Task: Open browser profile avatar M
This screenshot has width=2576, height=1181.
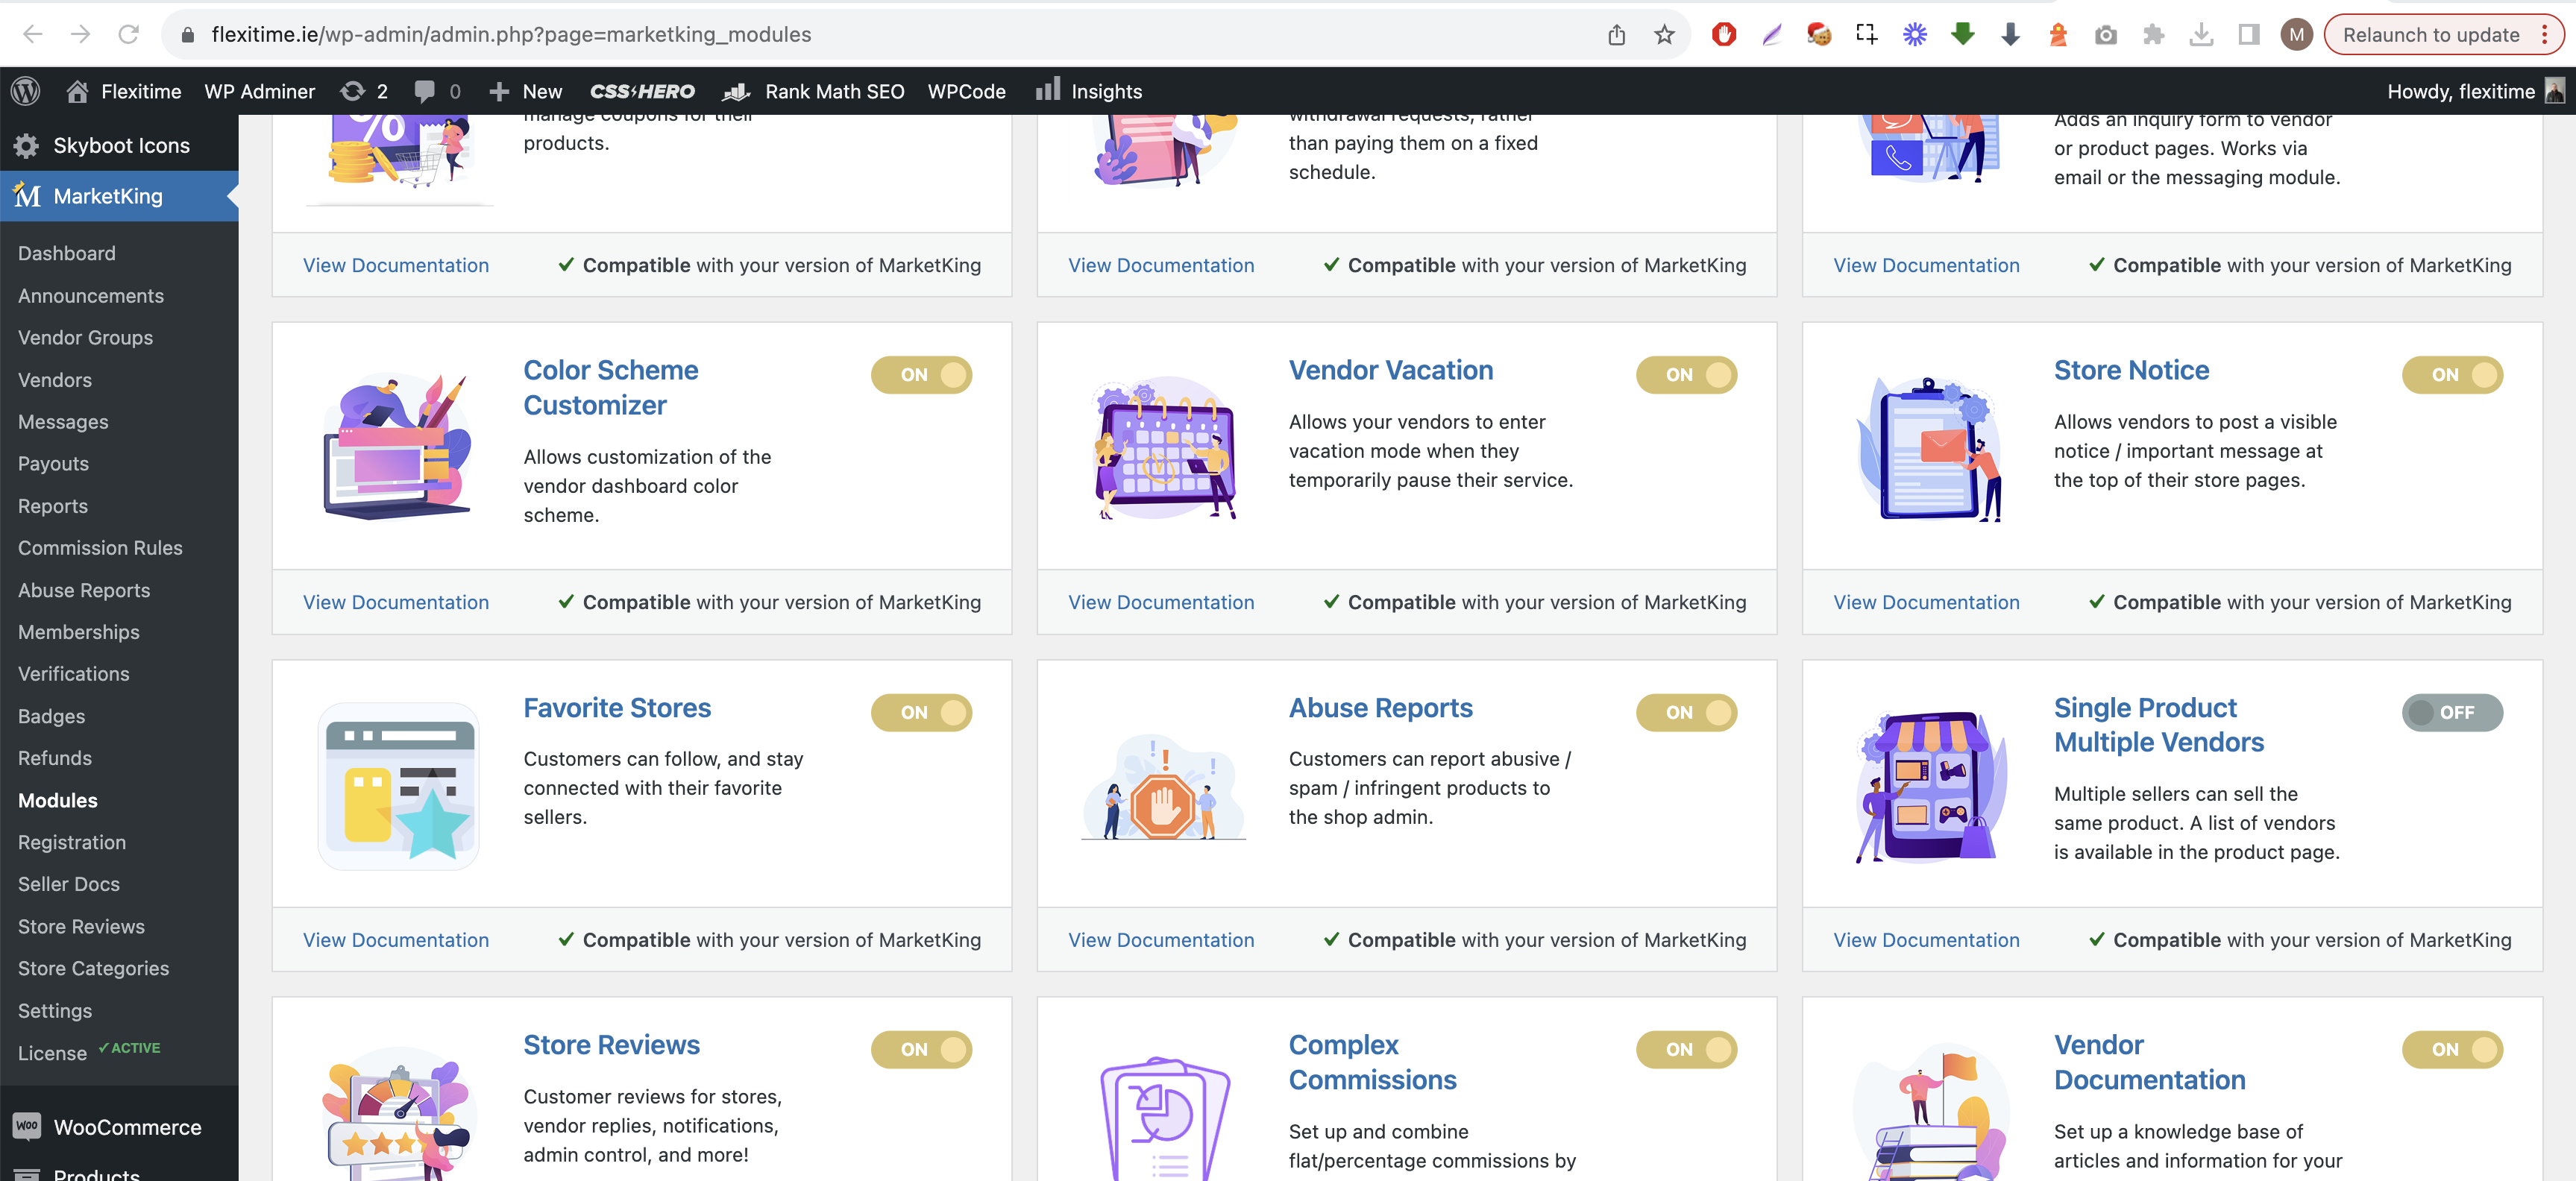Action: tap(2296, 35)
